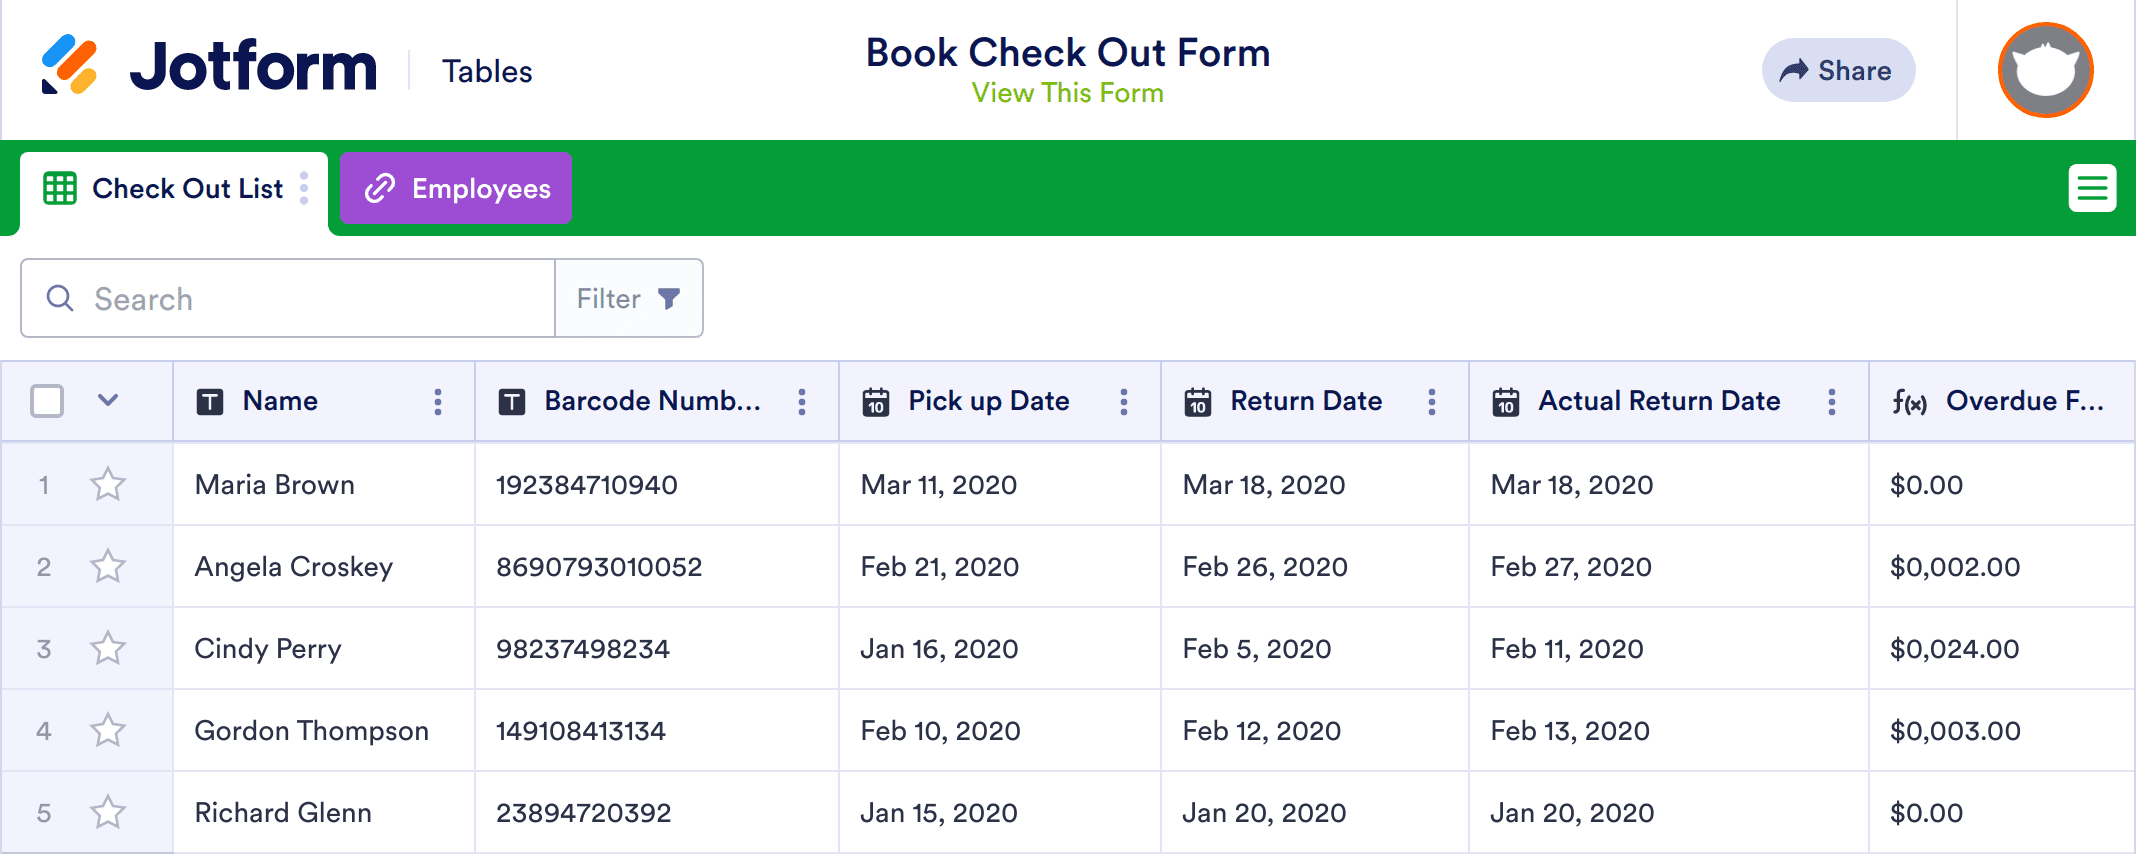Click the search magnifier icon
This screenshot has height=854, width=2136.
pyautogui.click(x=60, y=298)
